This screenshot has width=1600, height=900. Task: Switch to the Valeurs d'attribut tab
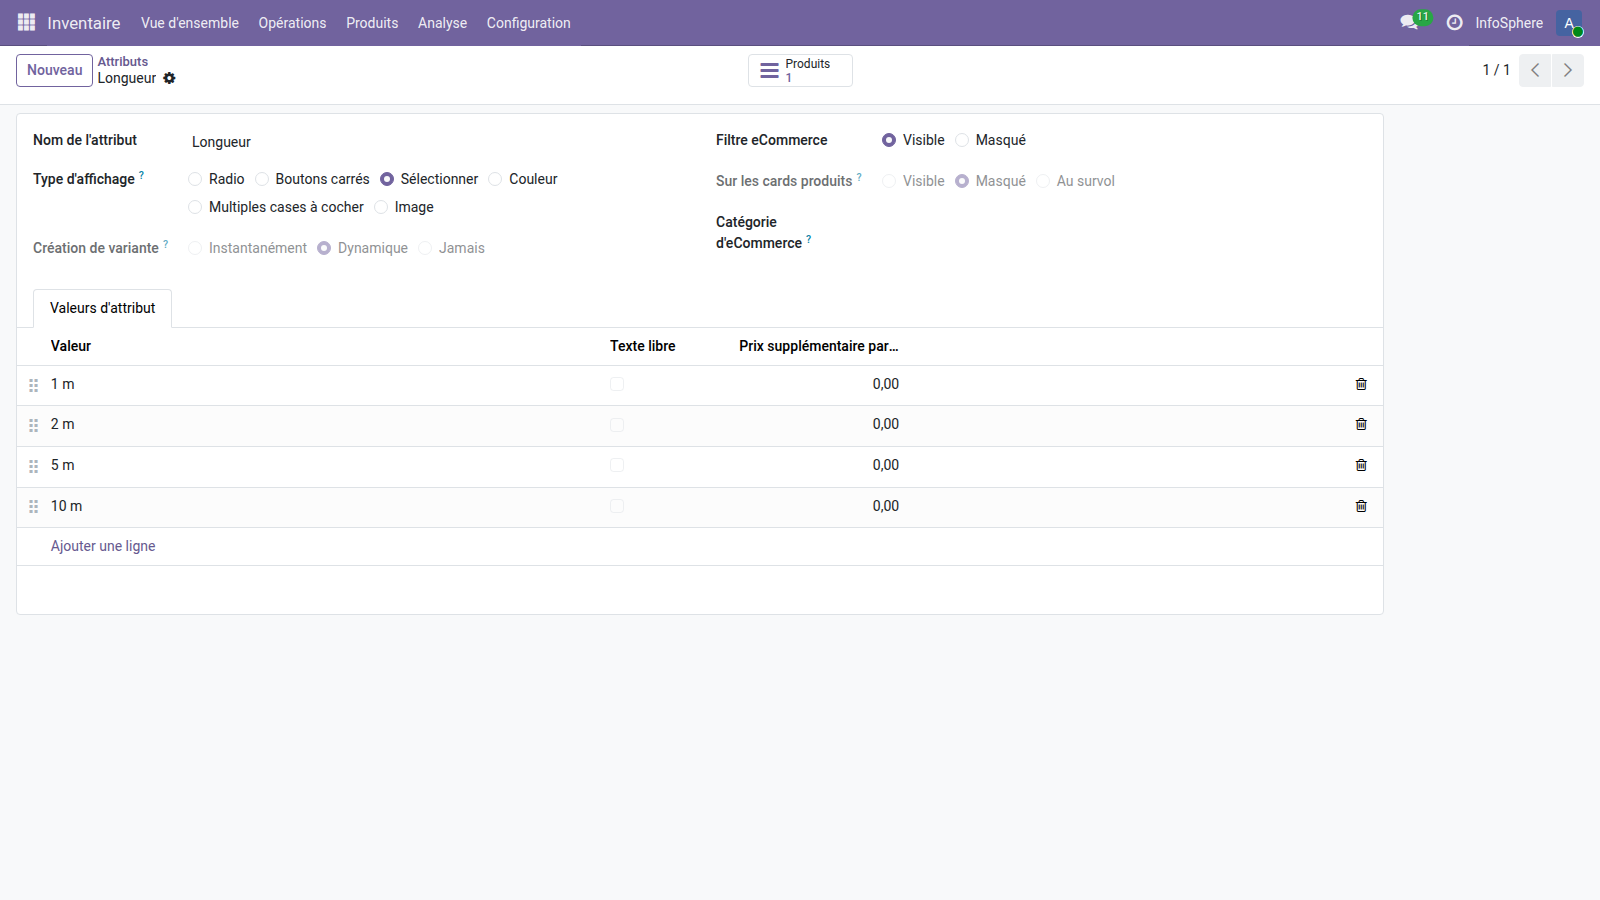click(102, 308)
